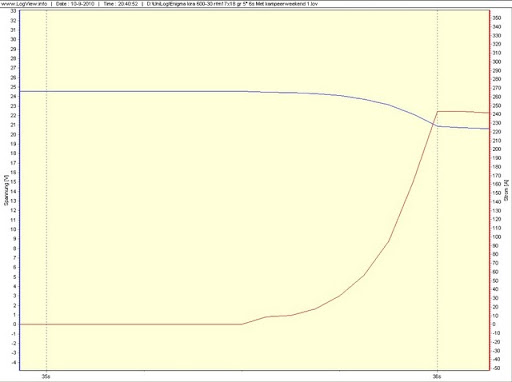Image resolution: width=512 pixels, height=382 pixels.
Task: Click the log file path in header
Action: point(232,4)
